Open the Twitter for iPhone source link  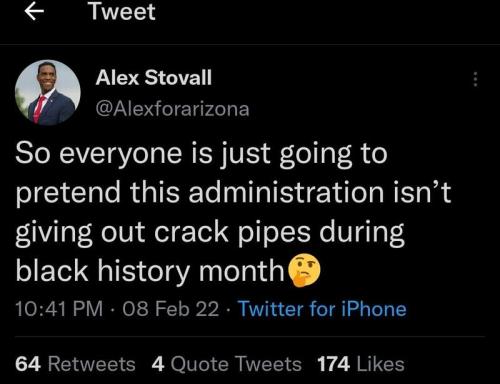322,309
